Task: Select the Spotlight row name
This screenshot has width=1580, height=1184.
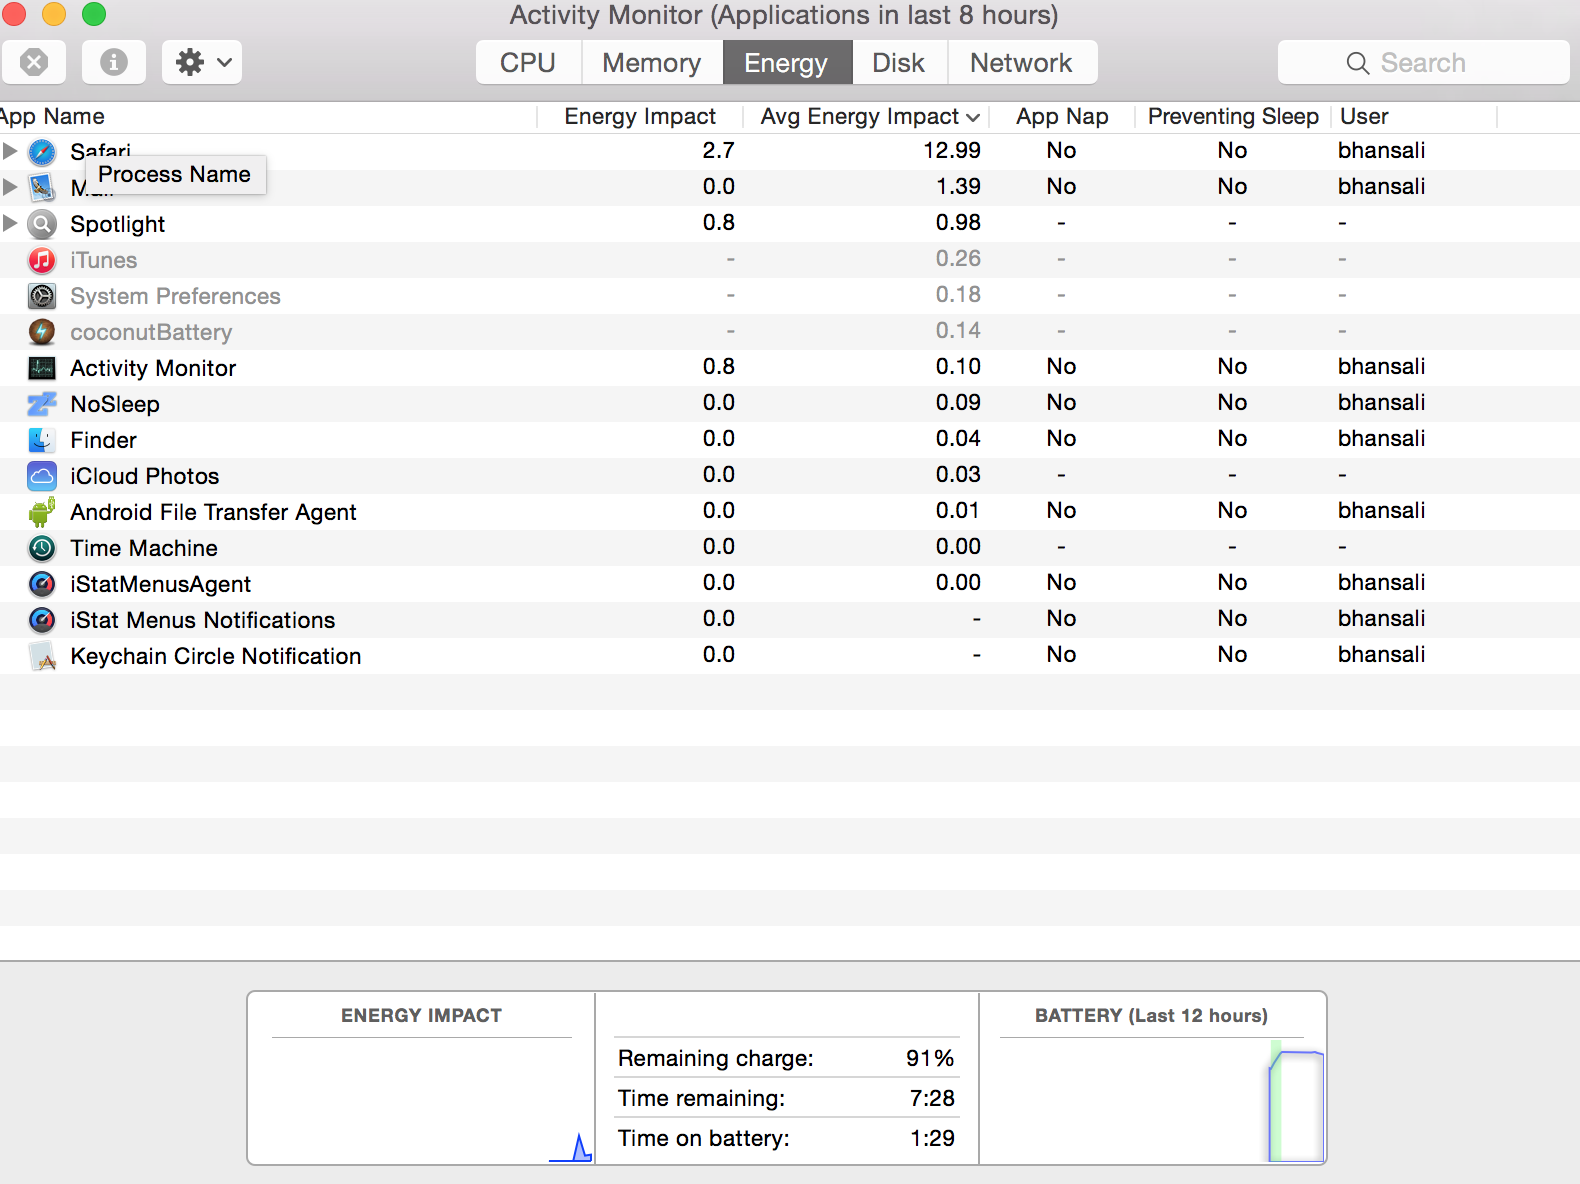Action: point(118,224)
